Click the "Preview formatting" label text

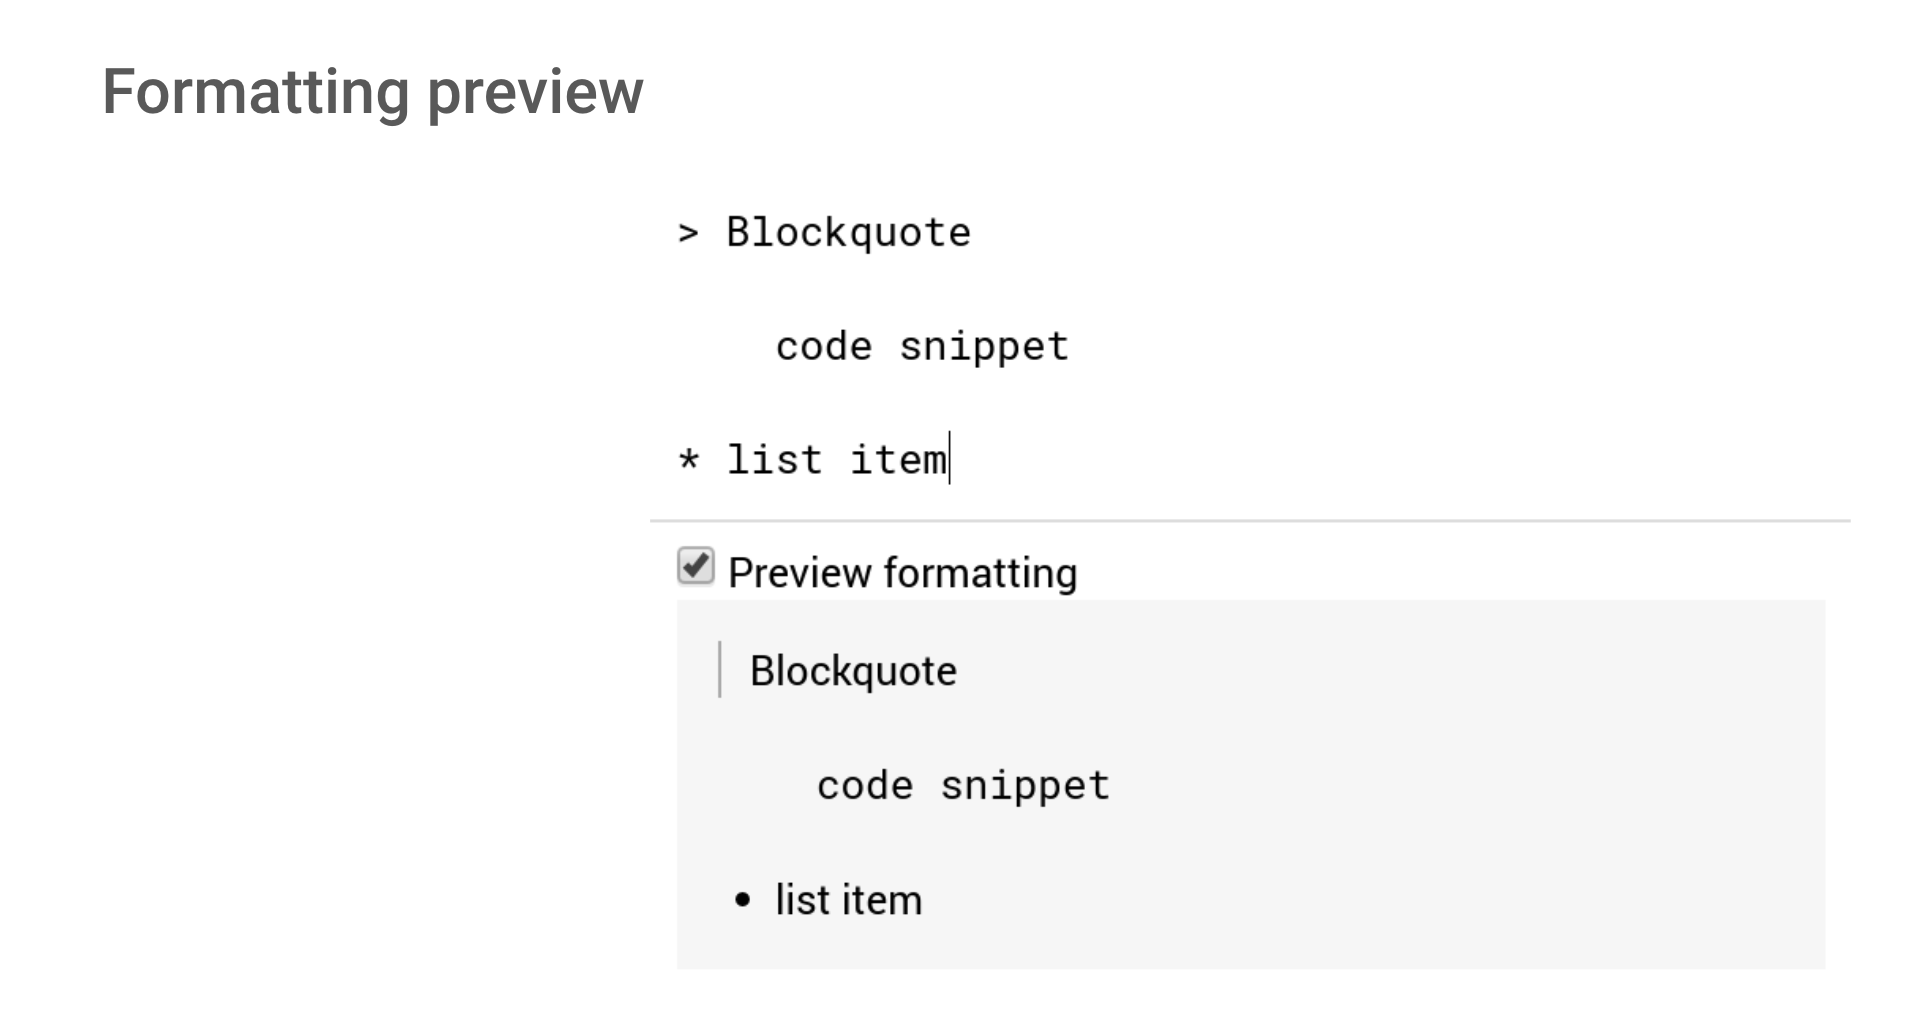click(902, 573)
